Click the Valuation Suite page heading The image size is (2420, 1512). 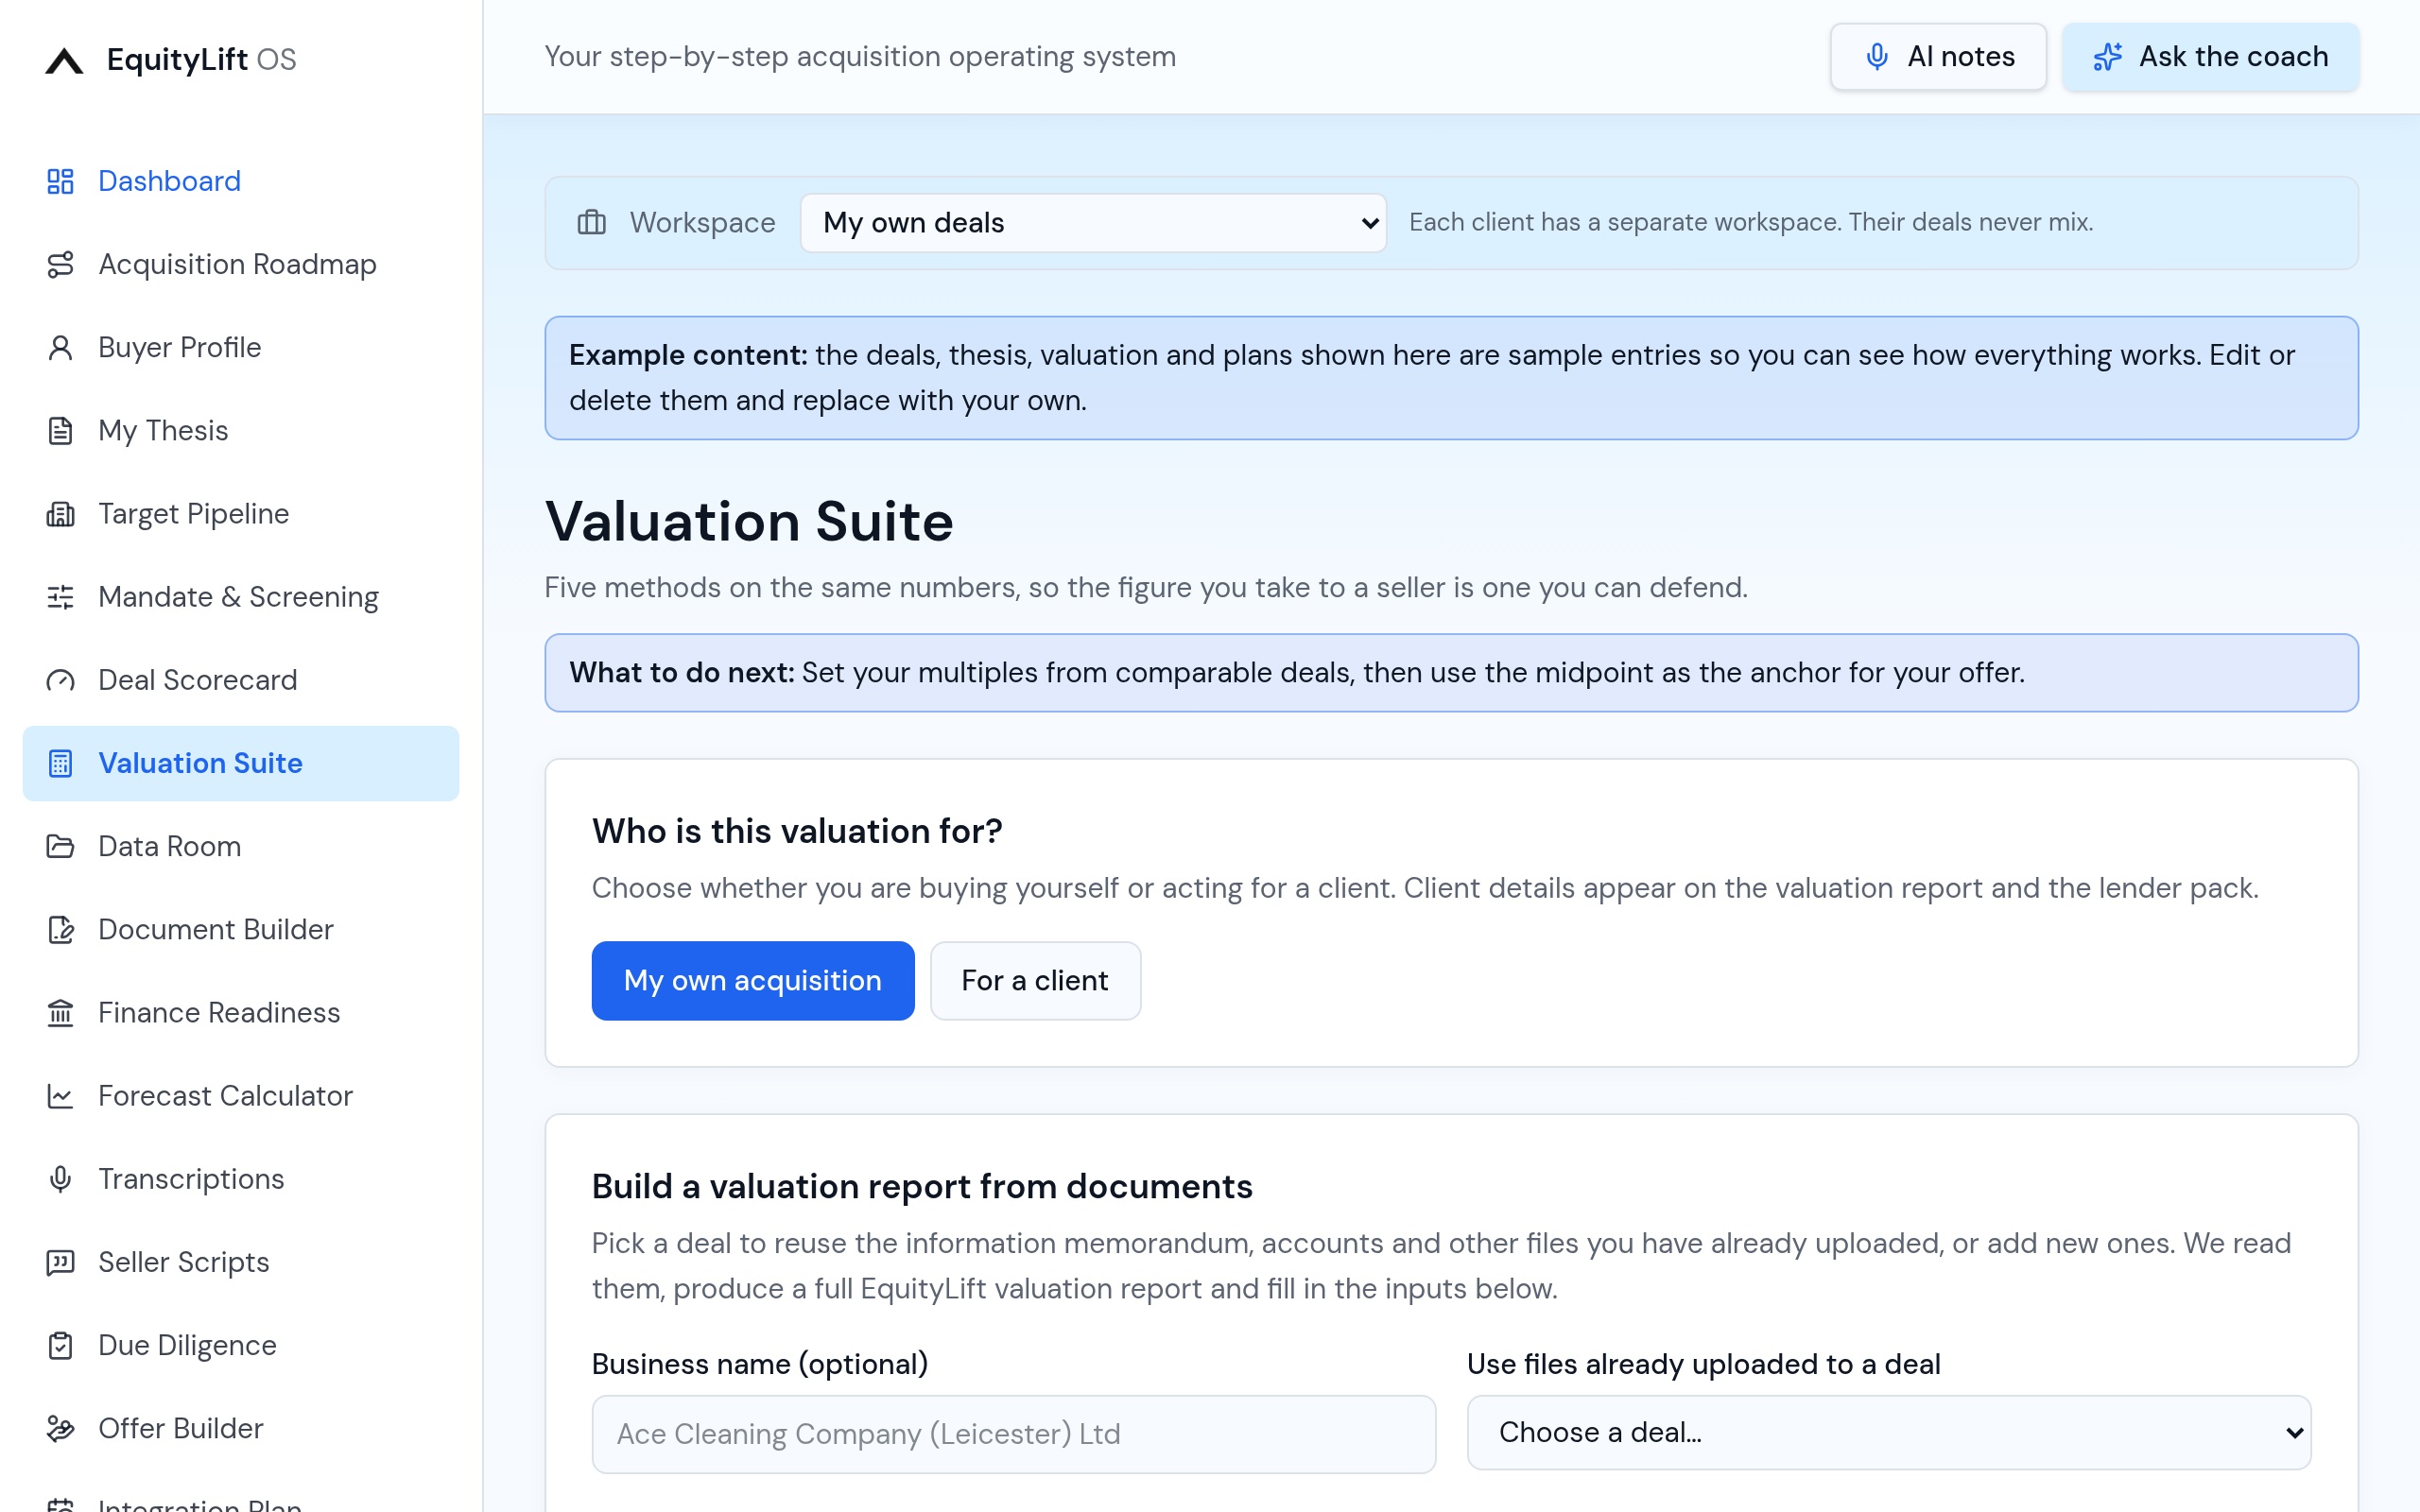point(748,521)
